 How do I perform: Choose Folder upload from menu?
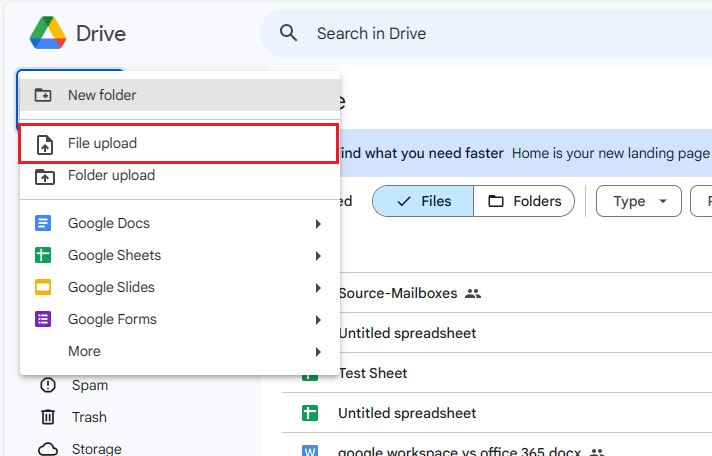tap(180, 175)
